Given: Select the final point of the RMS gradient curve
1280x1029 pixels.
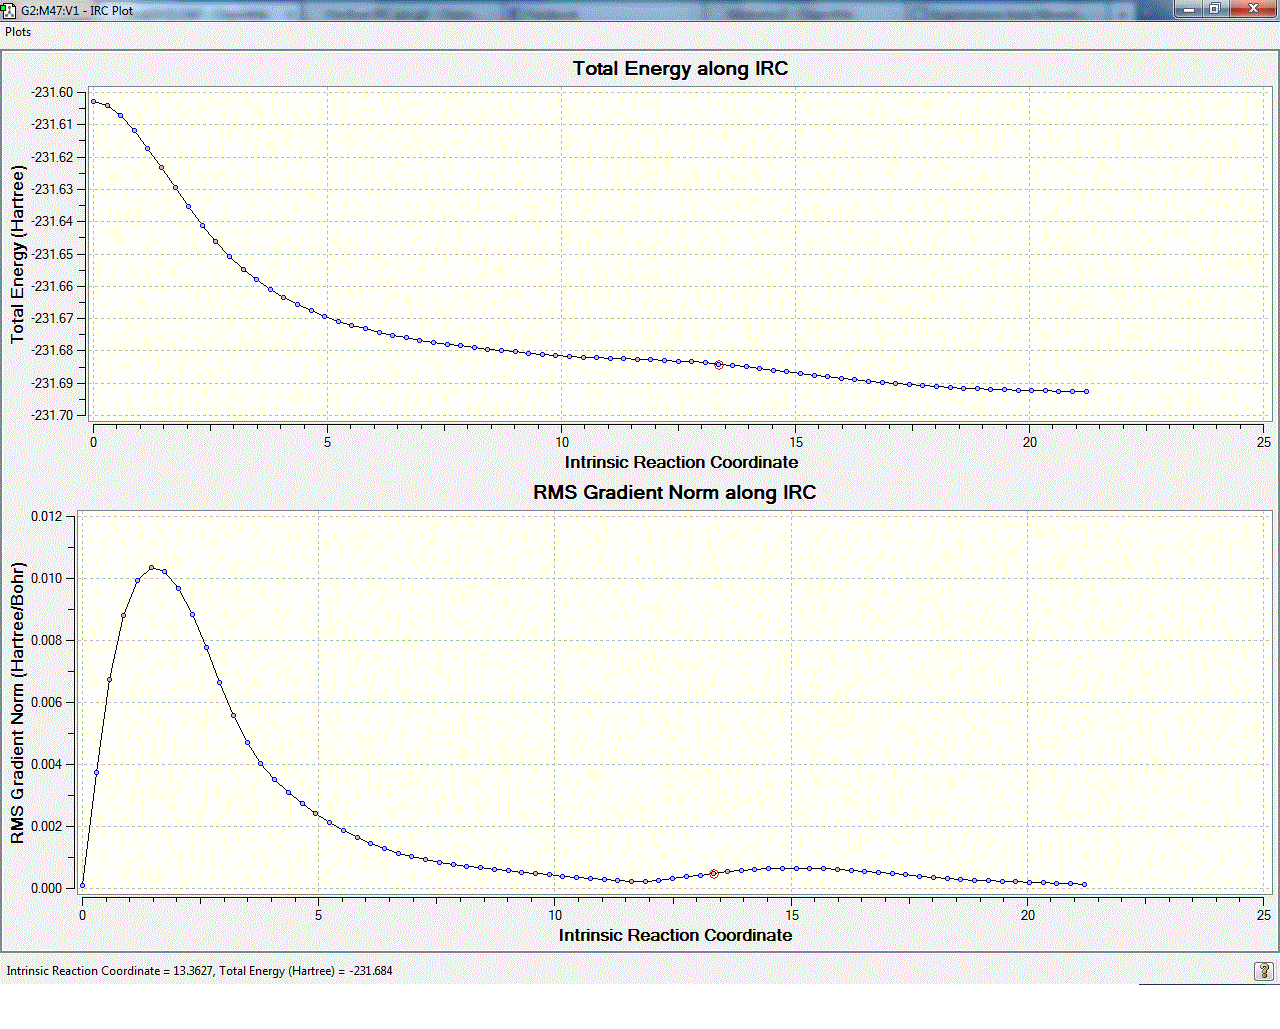Looking at the screenshot, I should (x=1085, y=884).
